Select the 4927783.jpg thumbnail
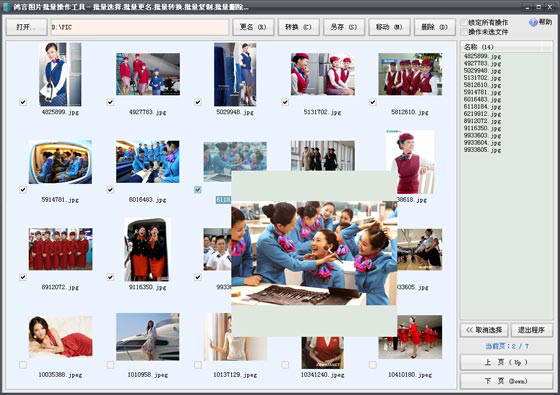 [x=148, y=74]
